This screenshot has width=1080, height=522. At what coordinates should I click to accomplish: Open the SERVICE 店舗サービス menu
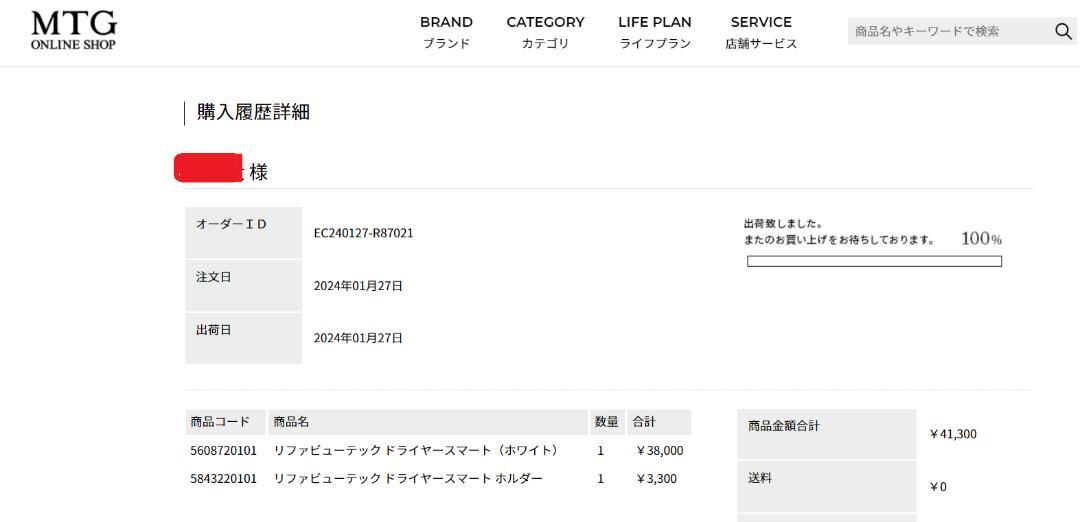tap(761, 32)
